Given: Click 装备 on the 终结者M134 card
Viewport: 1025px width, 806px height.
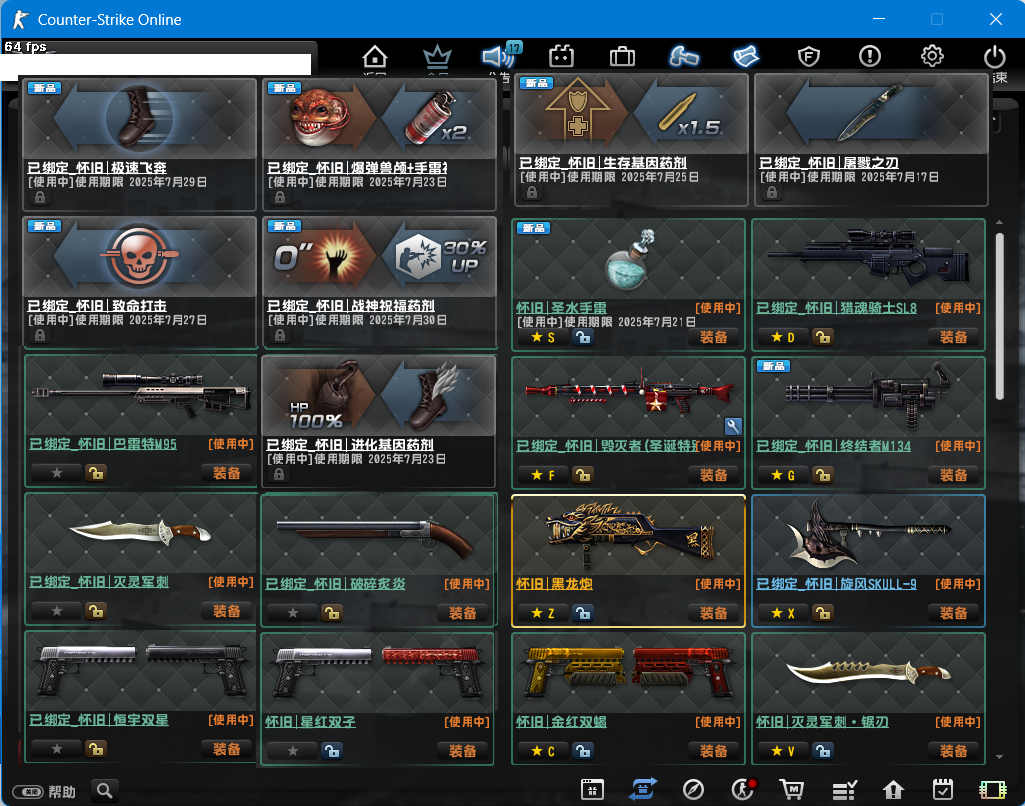Looking at the screenshot, I should pos(954,475).
